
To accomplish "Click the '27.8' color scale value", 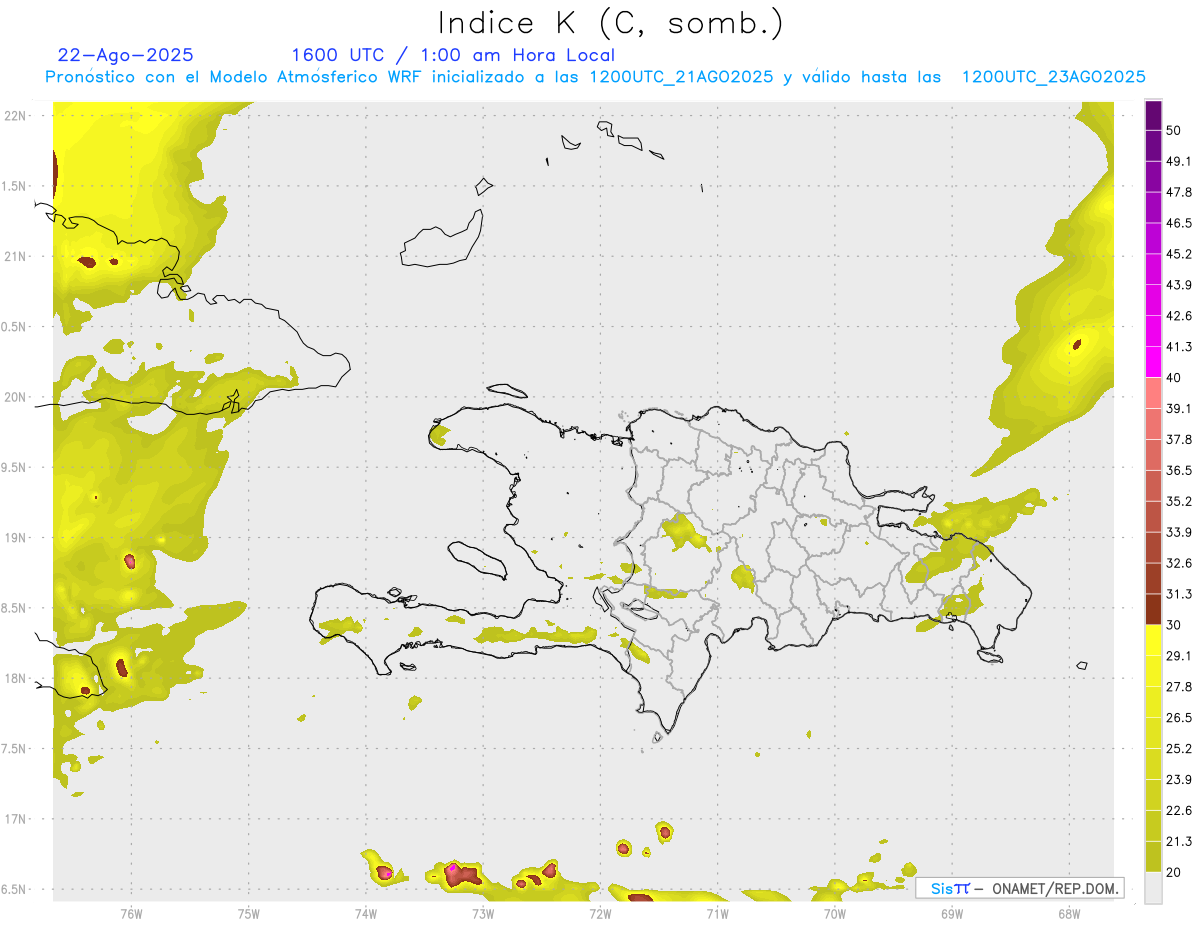I will point(1179,687).
